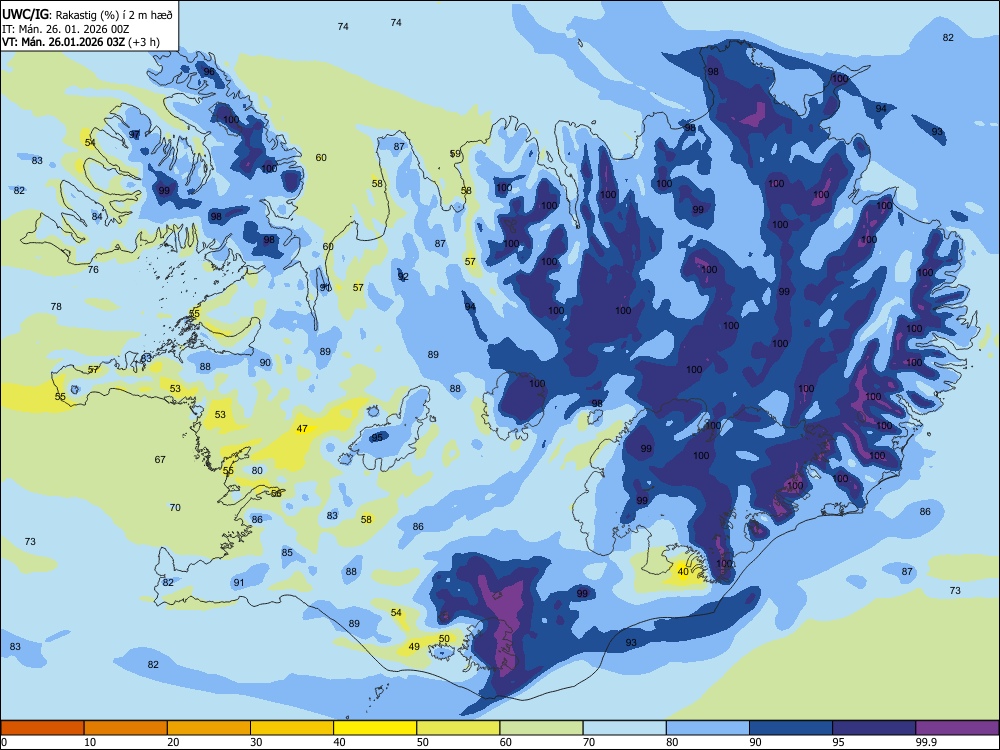Image resolution: width=1000 pixels, height=750 pixels.
Task: Click the 60–70 pale green legend swatch
Action: (x=541, y=728)
